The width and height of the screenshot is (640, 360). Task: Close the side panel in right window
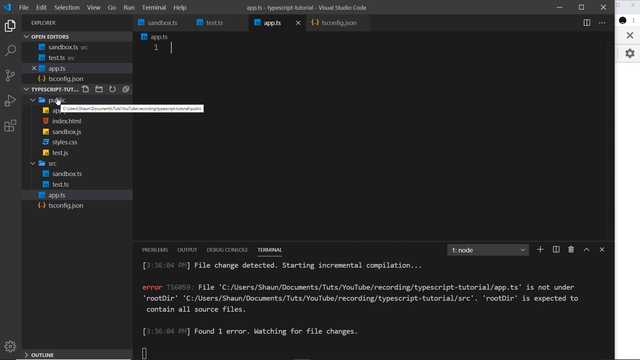(630, 36)
